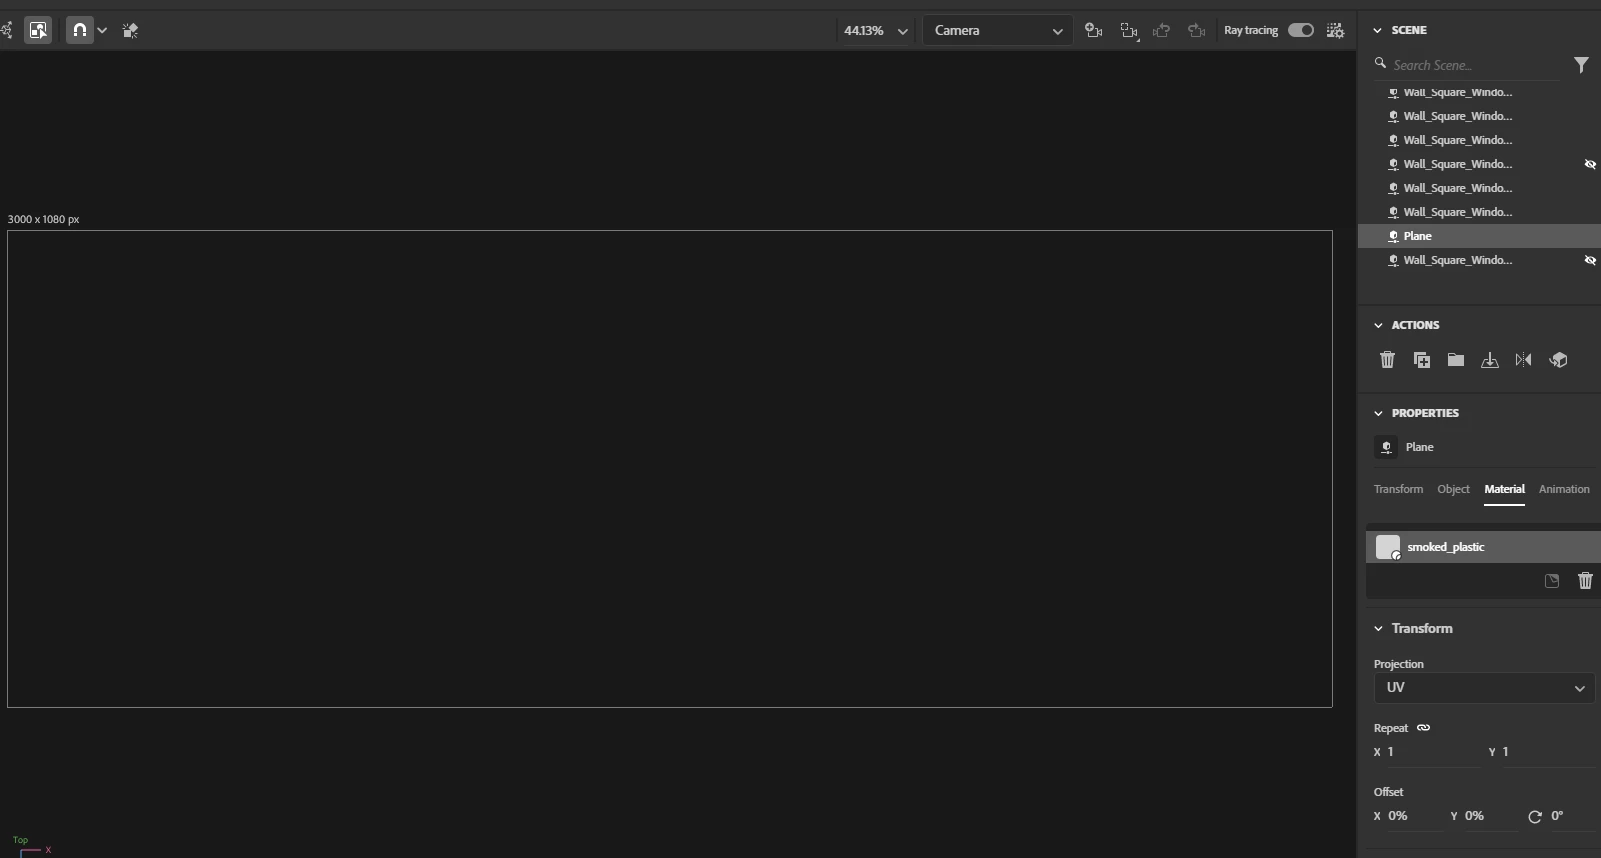Click the Mirror flip action icon
This screenshot has width=1601, height=858.
pyautogui.click(x=1524, y=360)
